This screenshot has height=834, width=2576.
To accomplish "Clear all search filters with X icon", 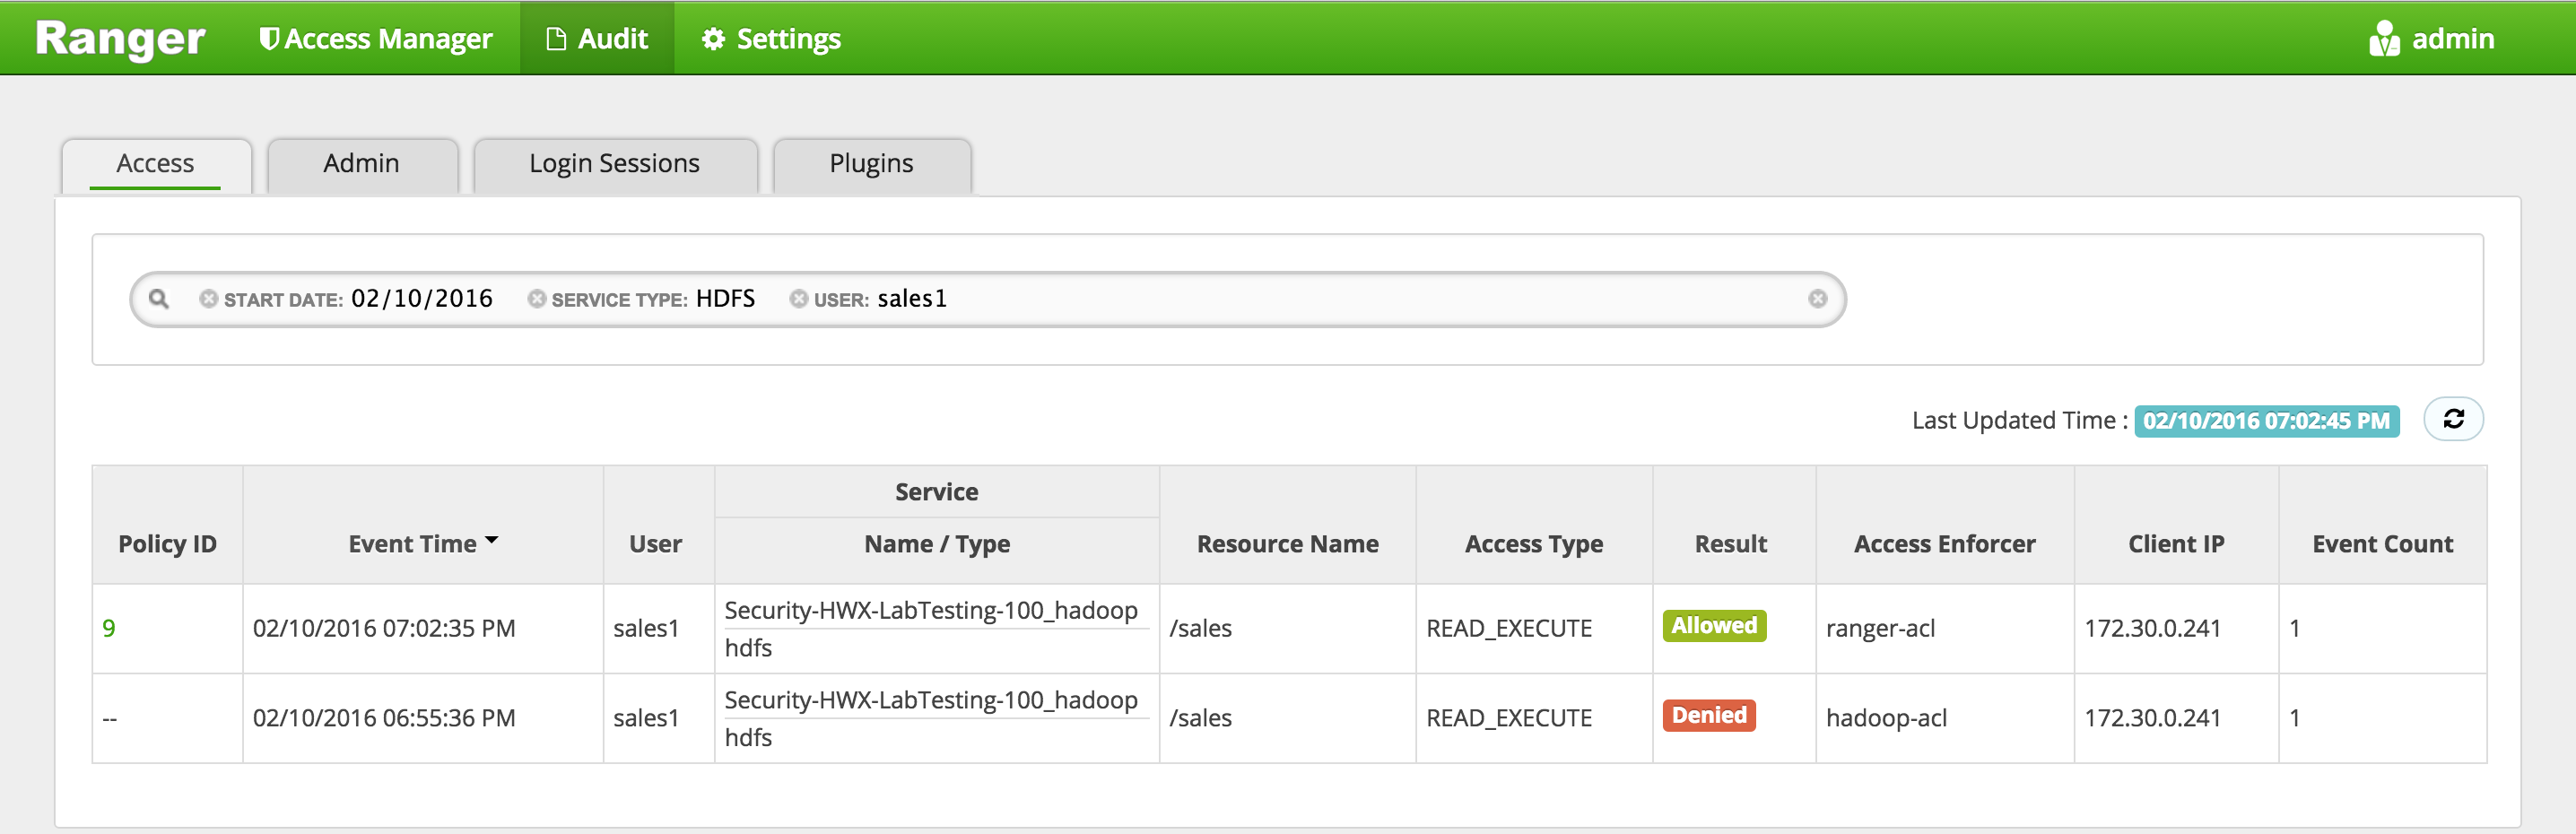I will pos(1817,299).
